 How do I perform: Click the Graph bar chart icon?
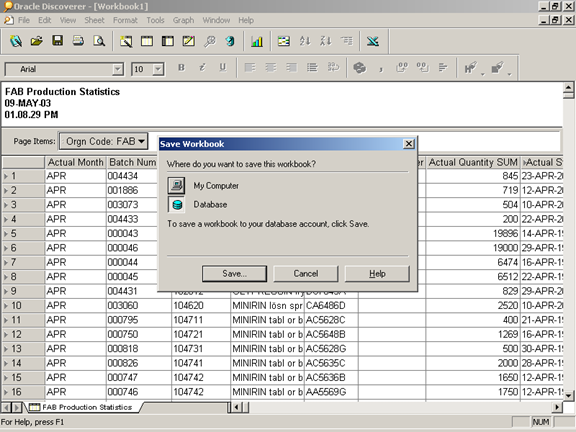[257, 41]
